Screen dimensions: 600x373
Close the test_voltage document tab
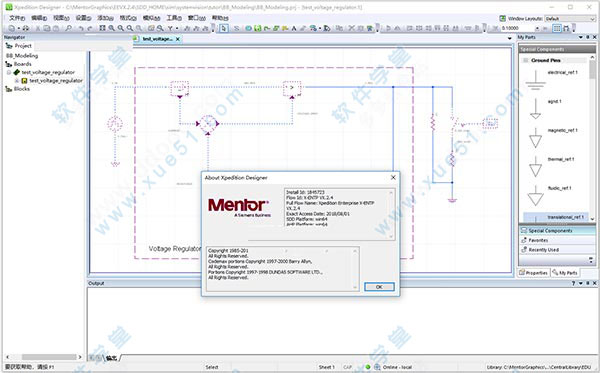[x=178, y=39]
